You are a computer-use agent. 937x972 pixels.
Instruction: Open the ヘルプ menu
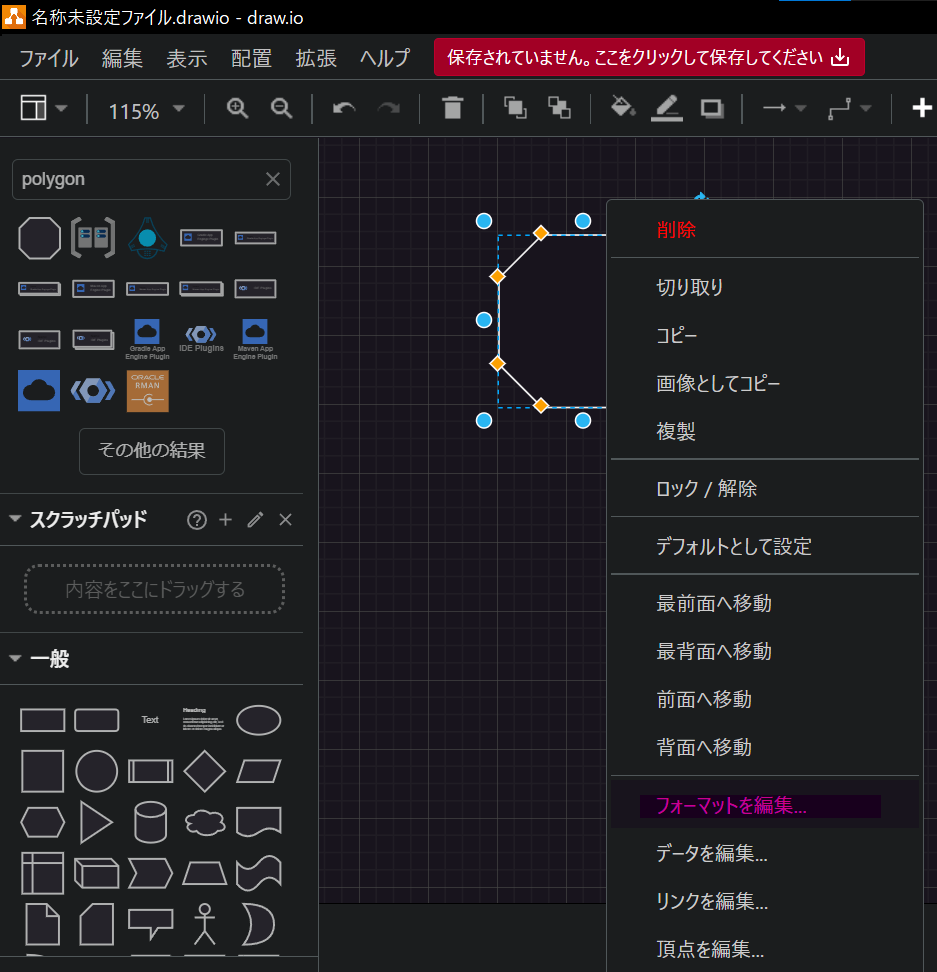point(385,58)
